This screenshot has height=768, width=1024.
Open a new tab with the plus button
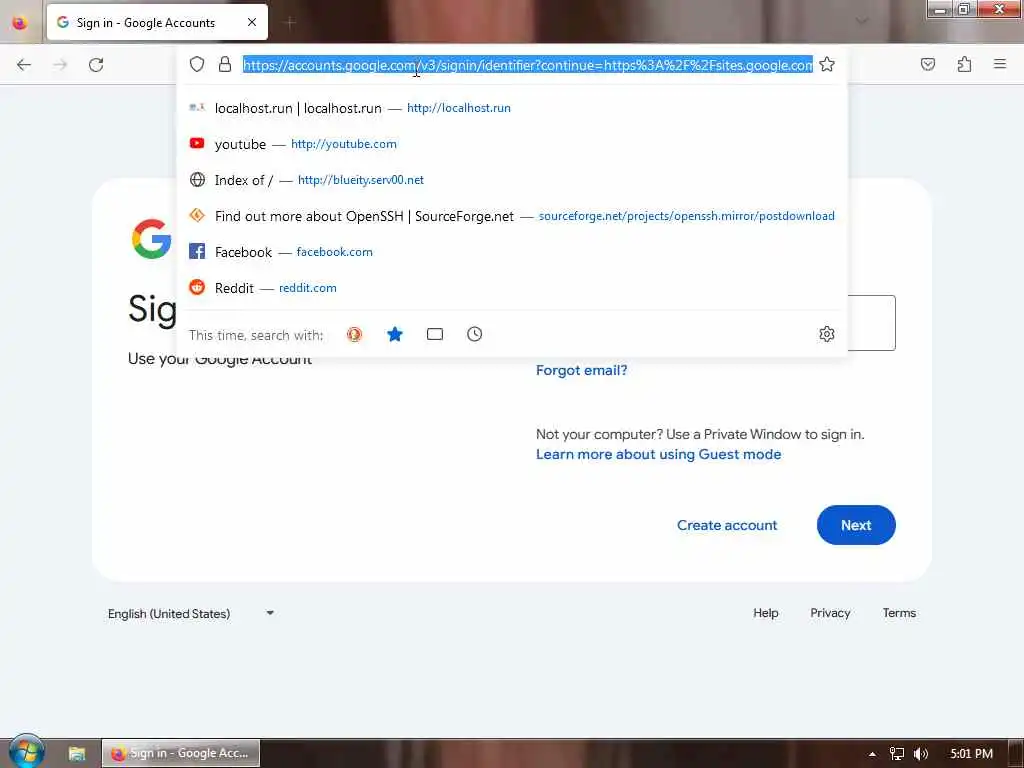[290, 22]
